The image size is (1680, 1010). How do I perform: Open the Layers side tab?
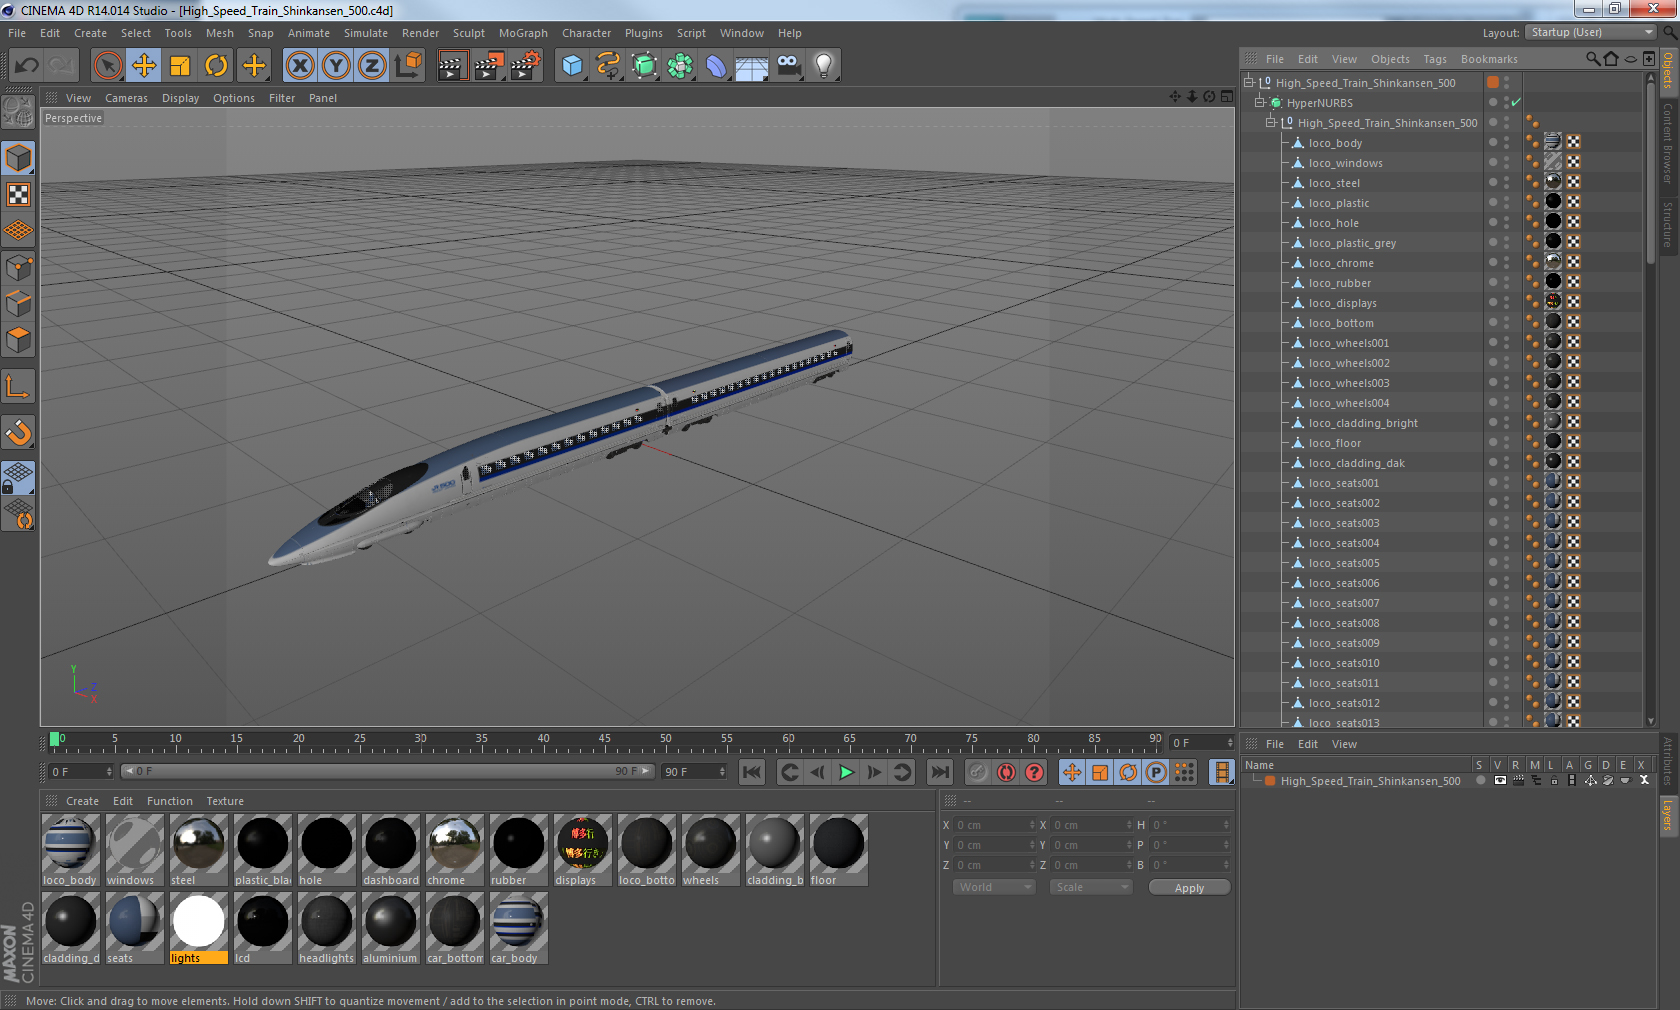pyautogui.click(x=1668, y=814)
